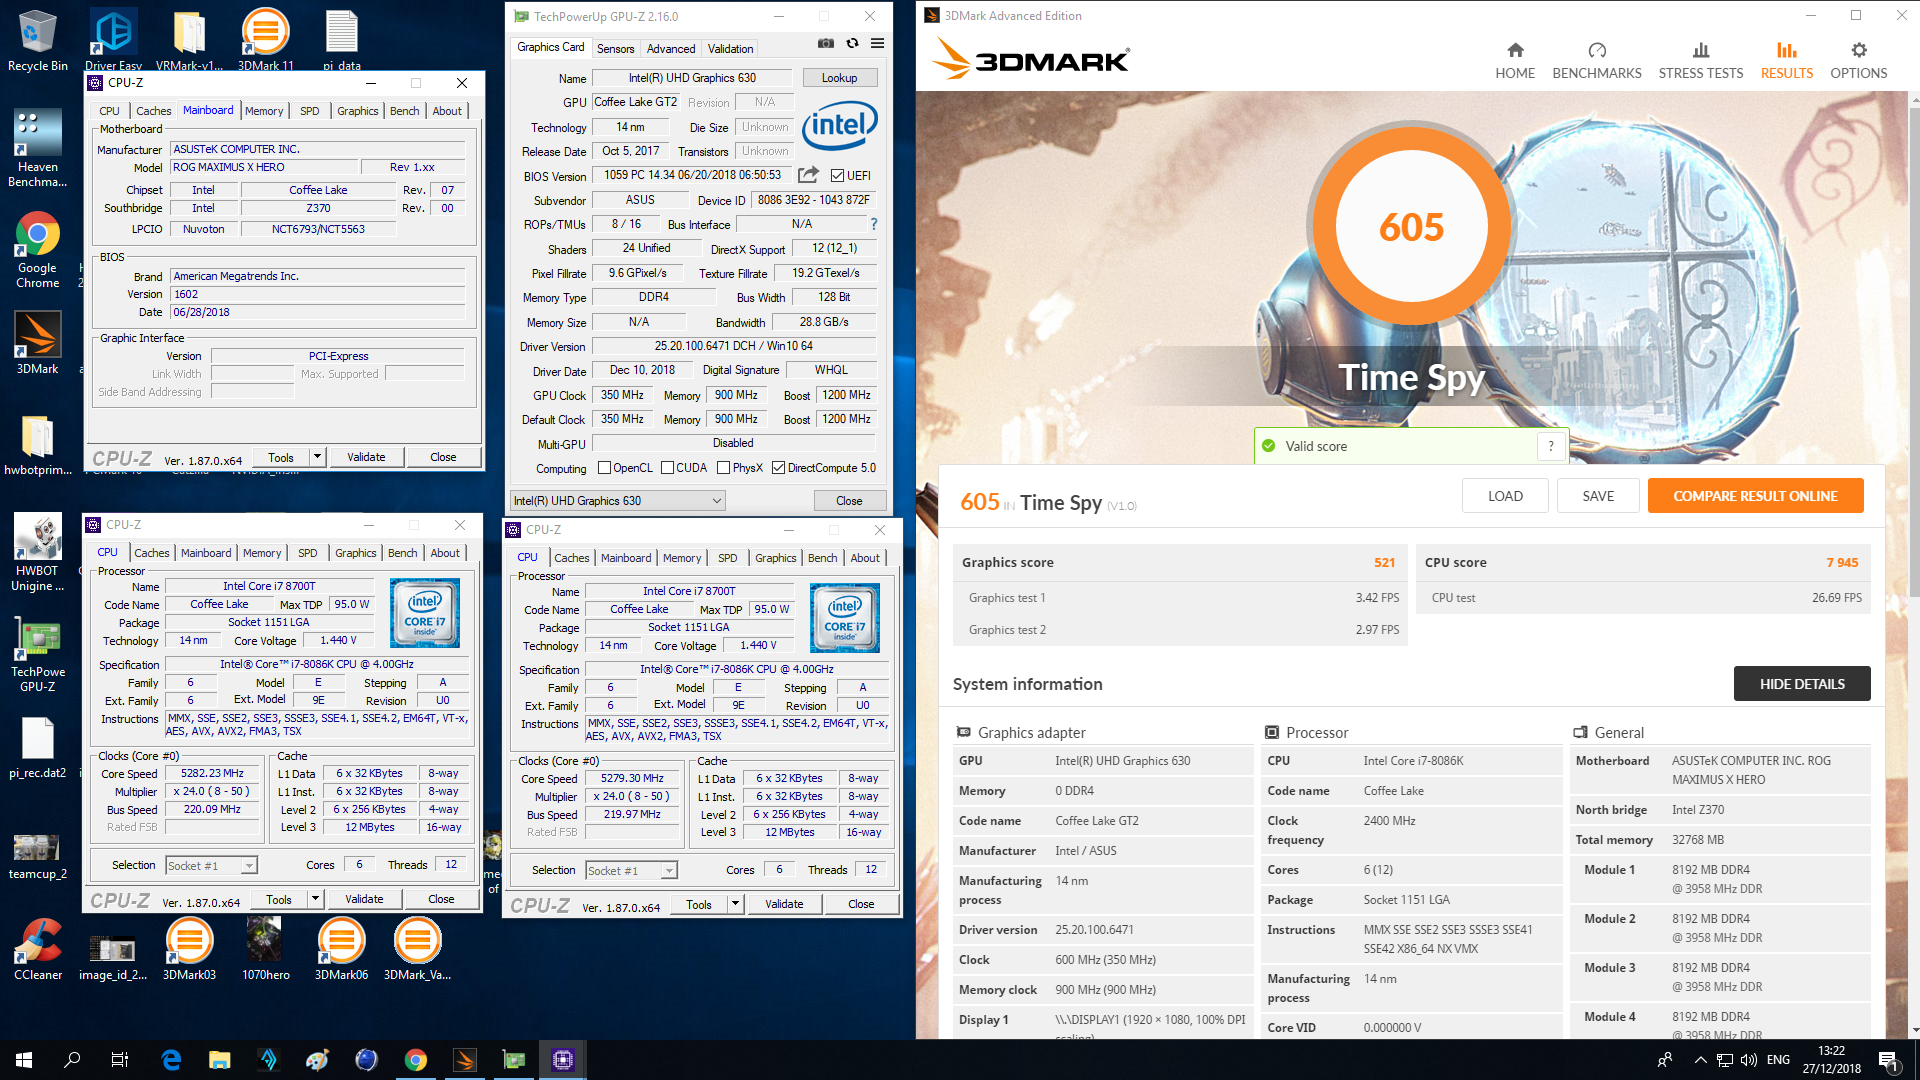Viewport: 1920px width, 1080px height.
Task: Open 3DMark RESULTS section
Action: 1786,61
